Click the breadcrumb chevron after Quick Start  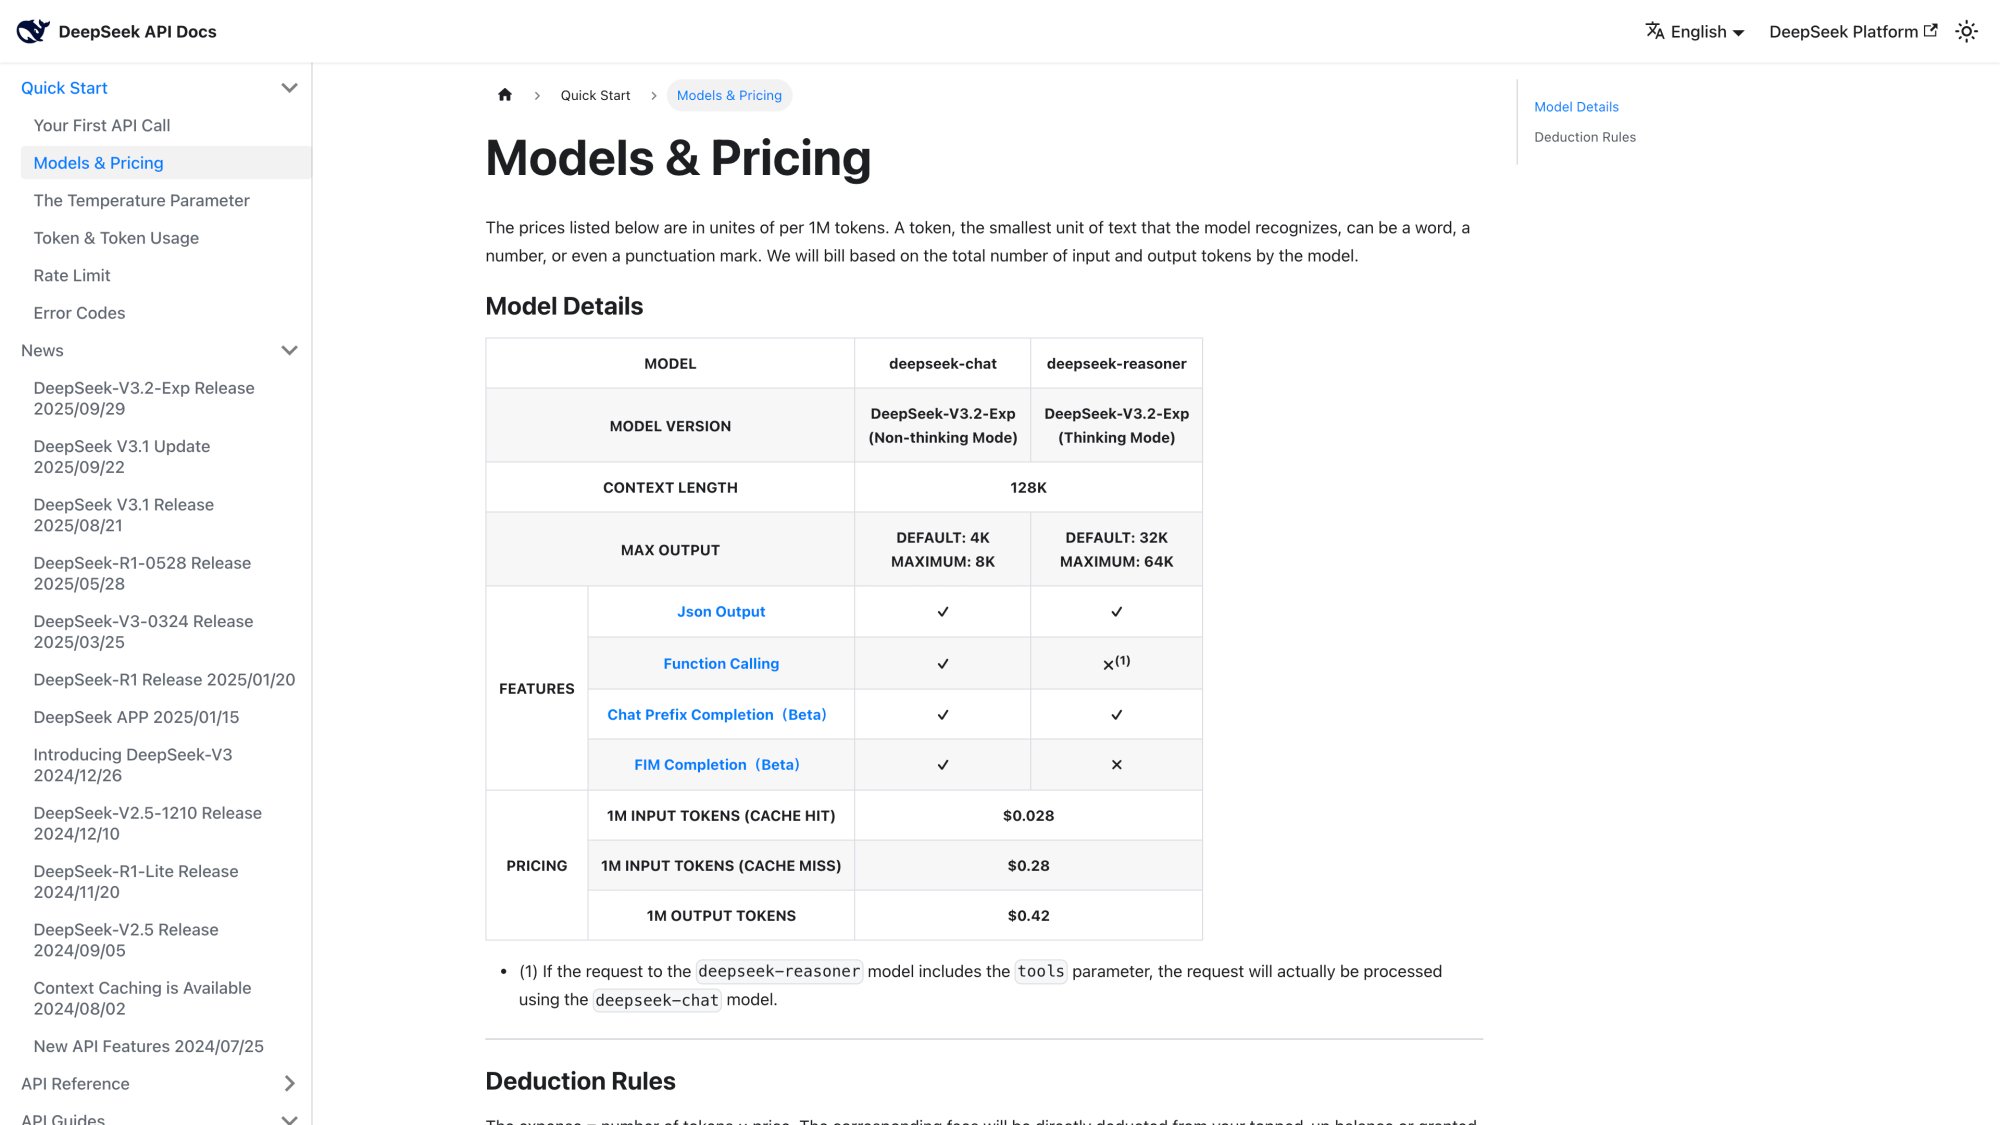pyautogui.click(x=653, y=96)
